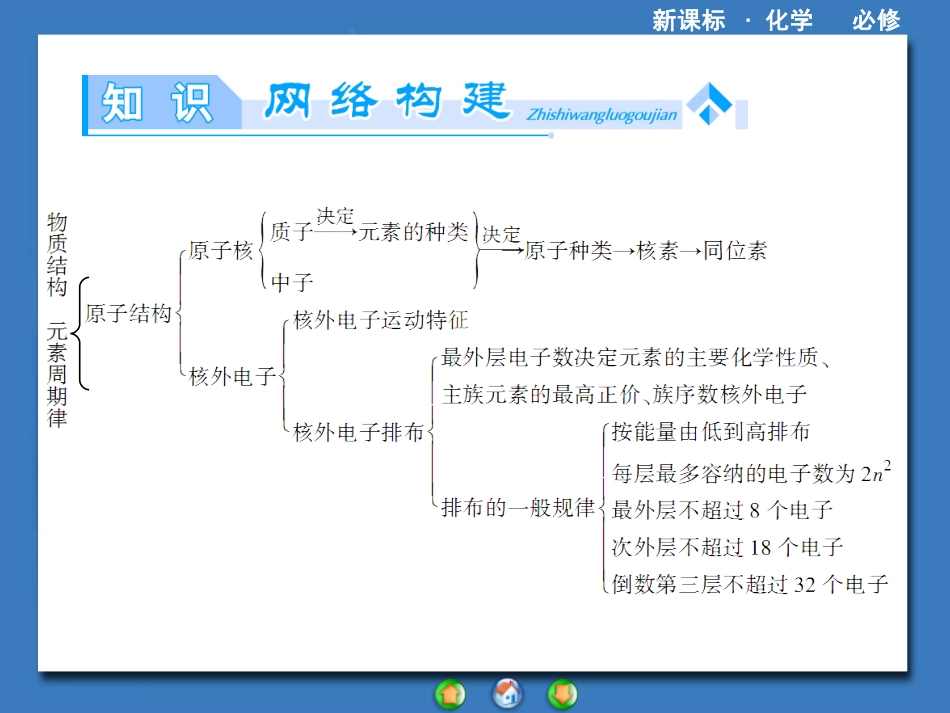Image resolution: width=950 pixels, height=713 pixels.
Task: Click the 核外电子运动特征 text
Action: point(381,320)
